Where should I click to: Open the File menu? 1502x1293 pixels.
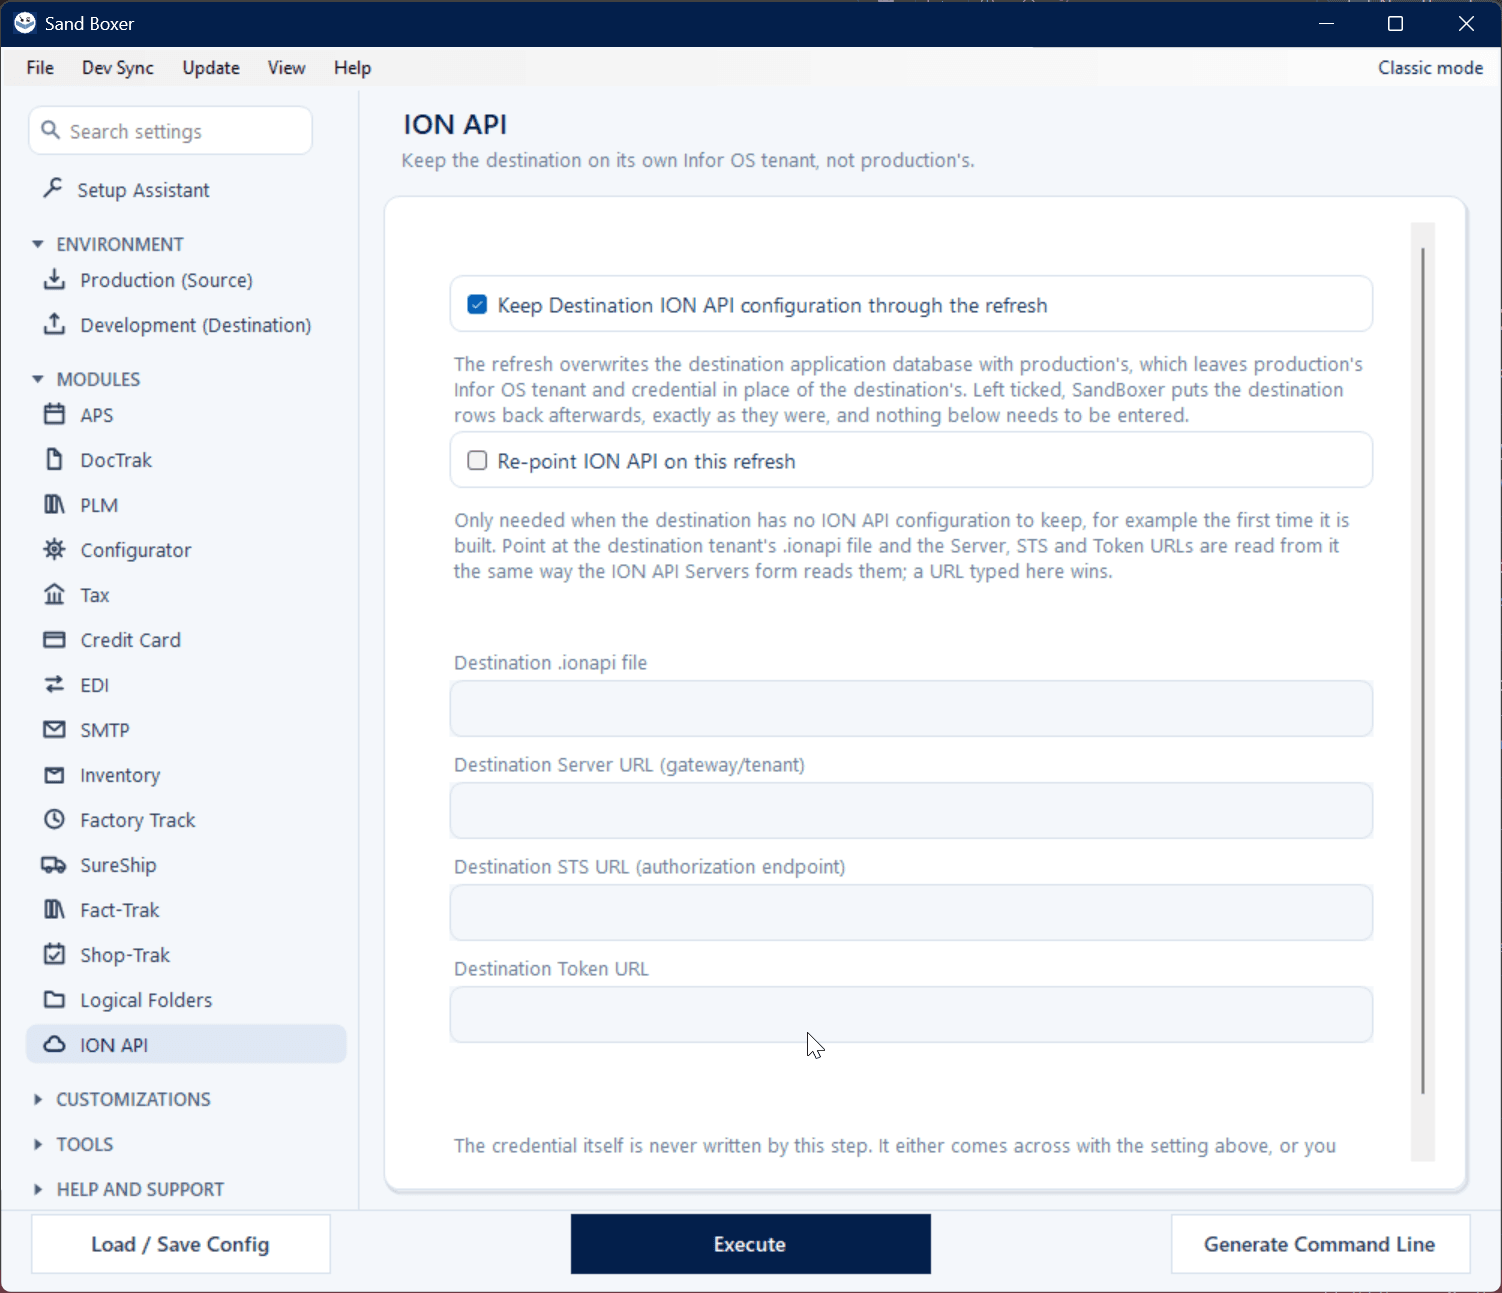[40, 67]
